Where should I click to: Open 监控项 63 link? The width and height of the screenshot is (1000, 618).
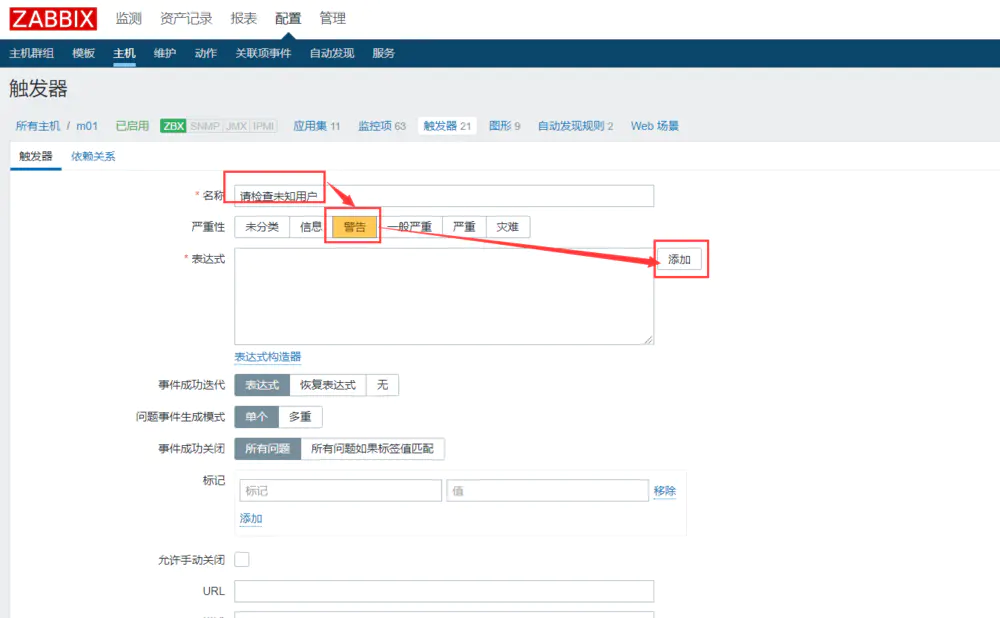[x=382, y=126]
